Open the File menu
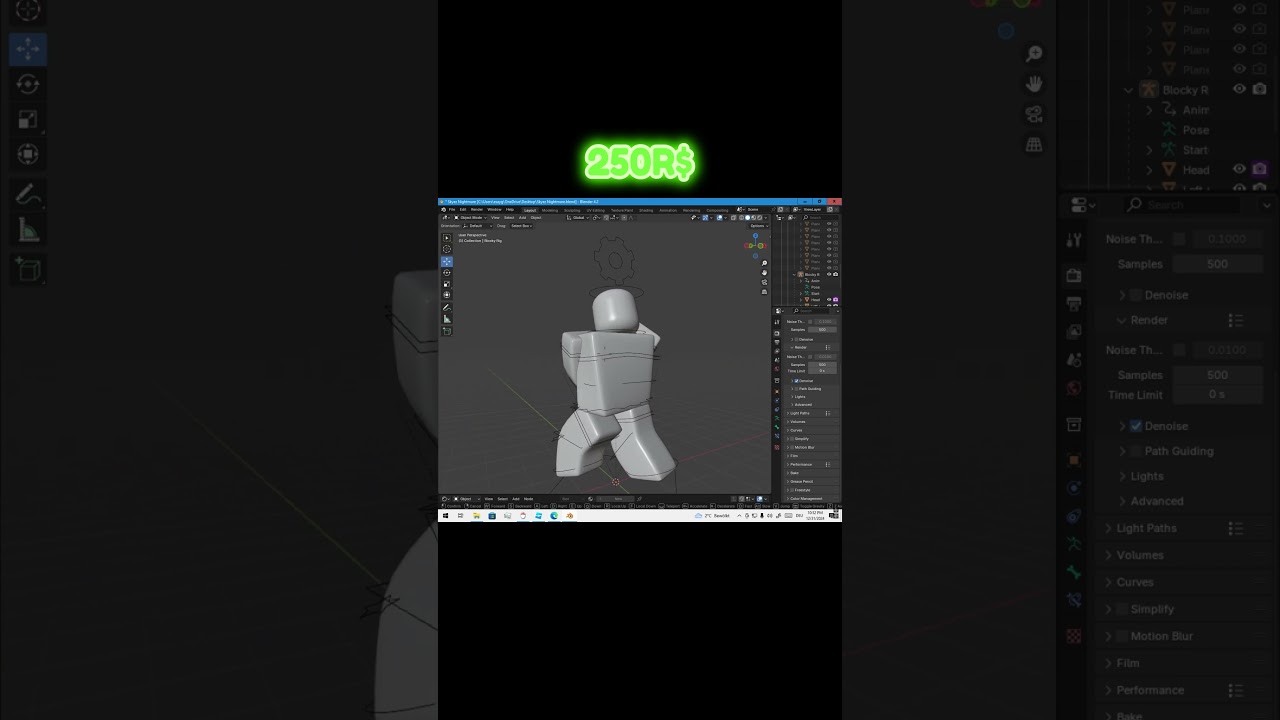1280x720 pixels. [x=452, y=210]
